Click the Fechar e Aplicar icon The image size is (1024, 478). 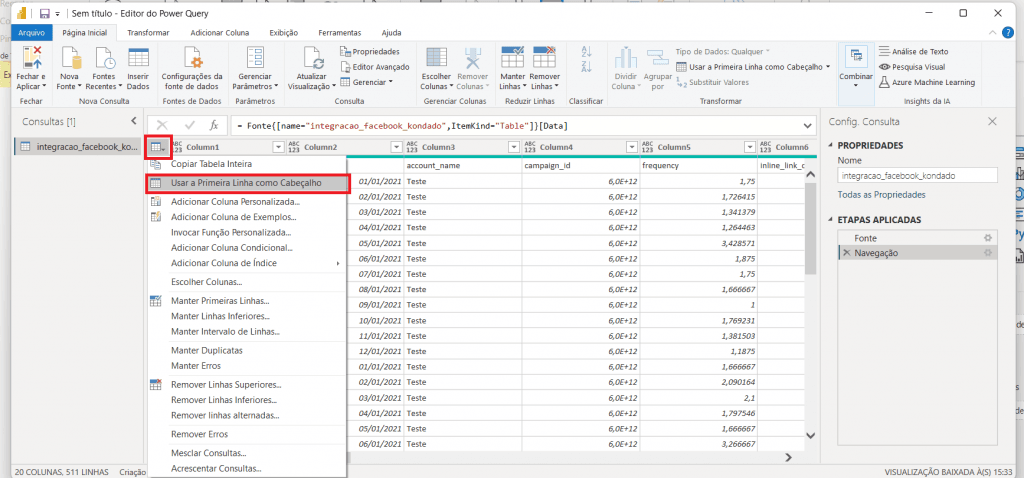point(31,59)
